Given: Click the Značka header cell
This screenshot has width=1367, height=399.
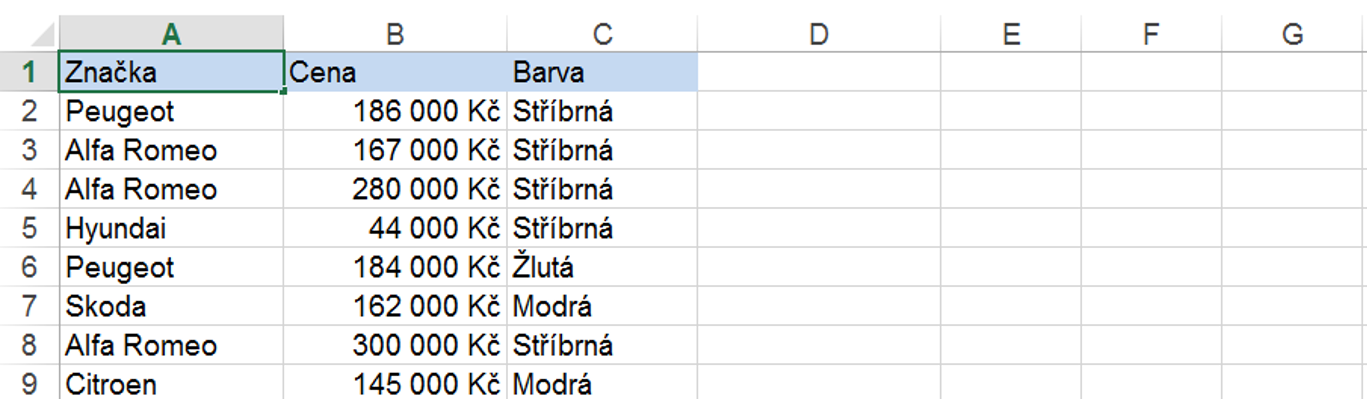Looking at the screenshot, I should (171, 72).
